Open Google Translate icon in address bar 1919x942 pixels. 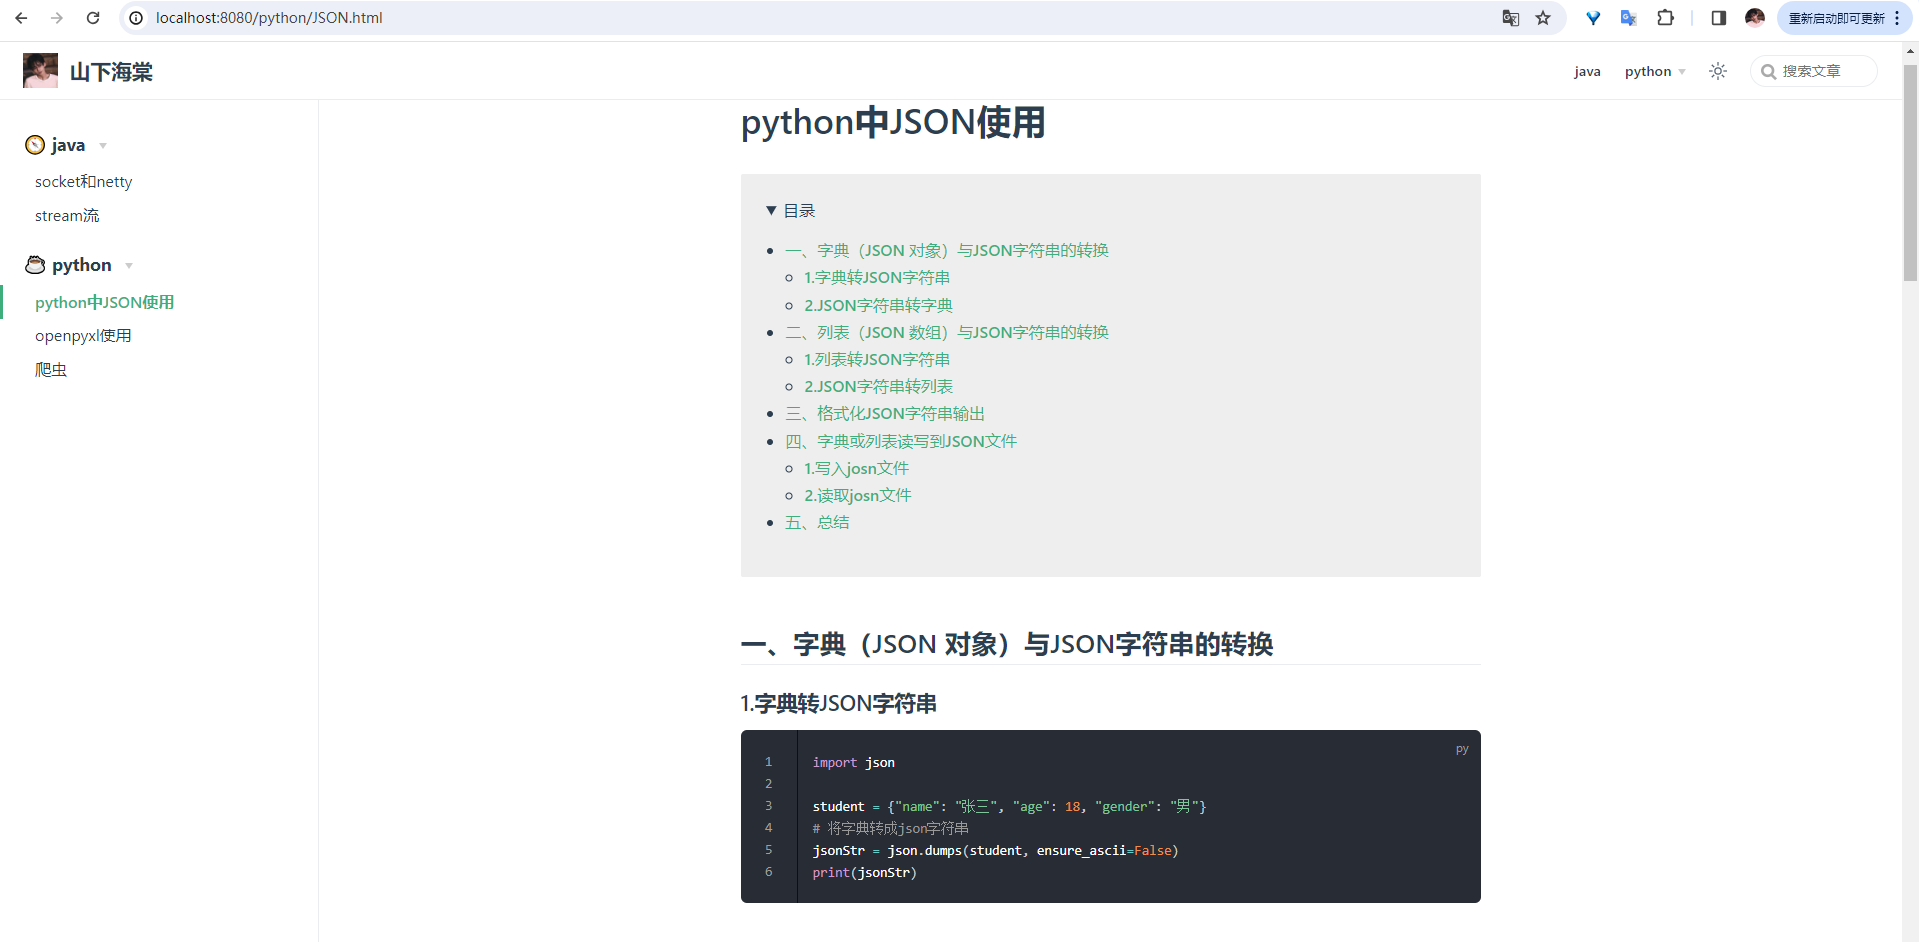1511,18
